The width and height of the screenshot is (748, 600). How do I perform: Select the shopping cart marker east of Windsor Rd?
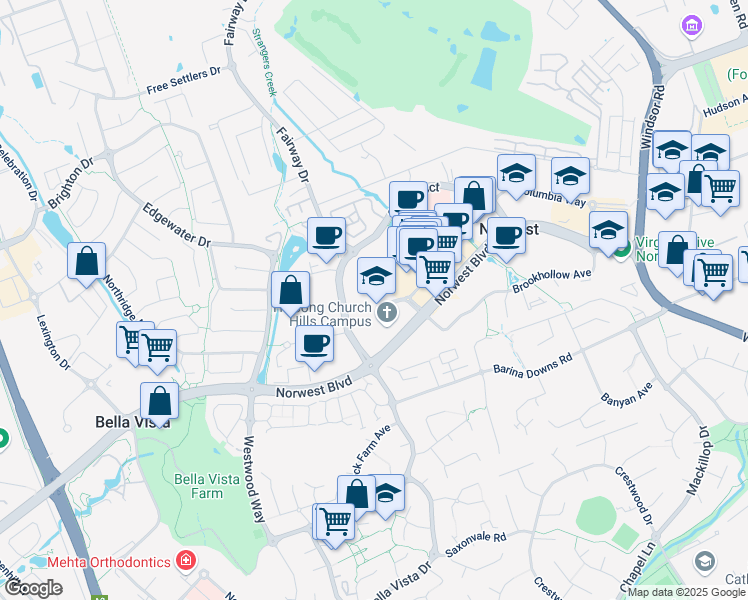click(721, 193)
